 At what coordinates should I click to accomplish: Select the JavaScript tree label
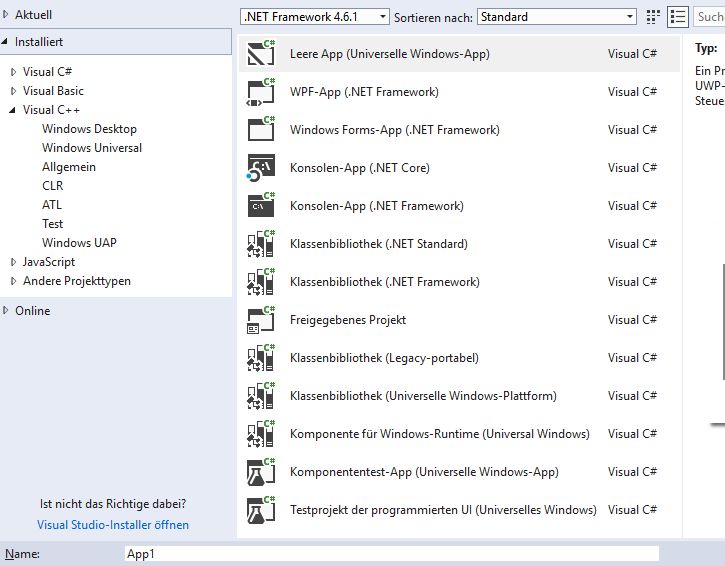tap(49, 262)
